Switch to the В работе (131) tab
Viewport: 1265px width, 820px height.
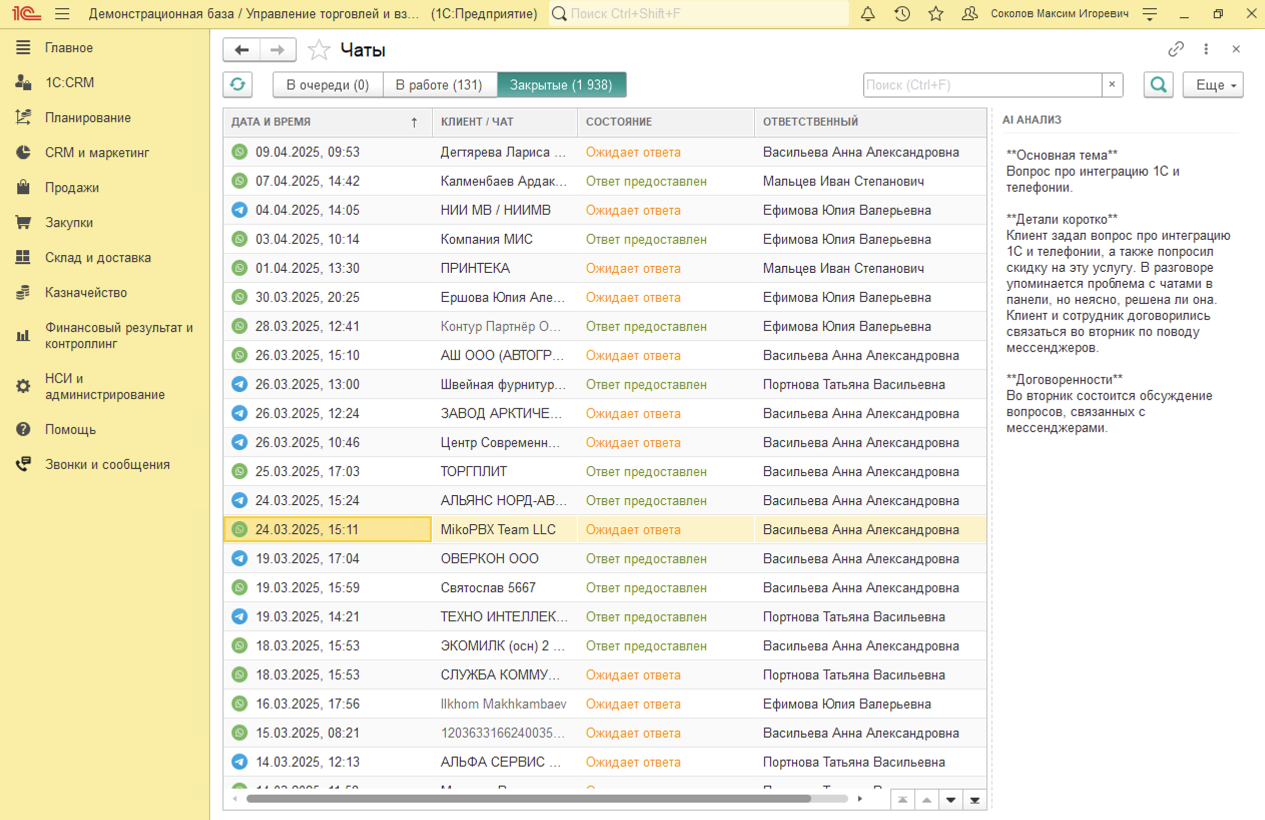pyautogui.click(x=439, y=85)
